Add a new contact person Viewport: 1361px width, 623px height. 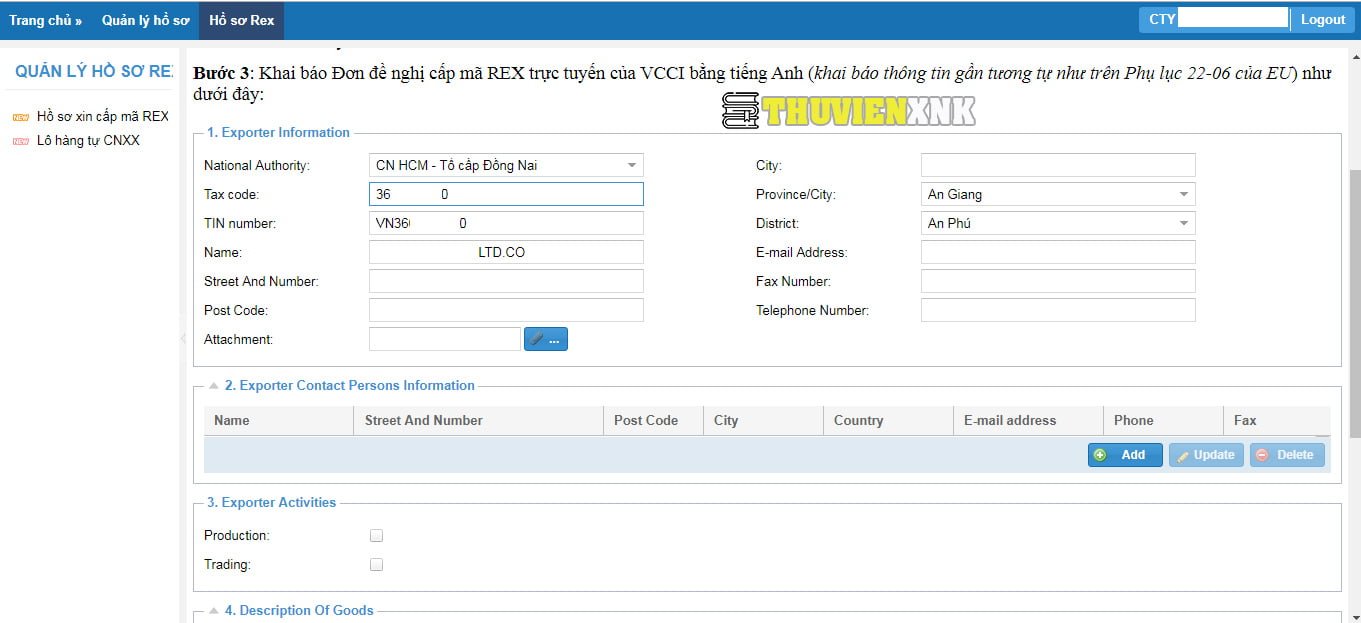[1125, 455]
